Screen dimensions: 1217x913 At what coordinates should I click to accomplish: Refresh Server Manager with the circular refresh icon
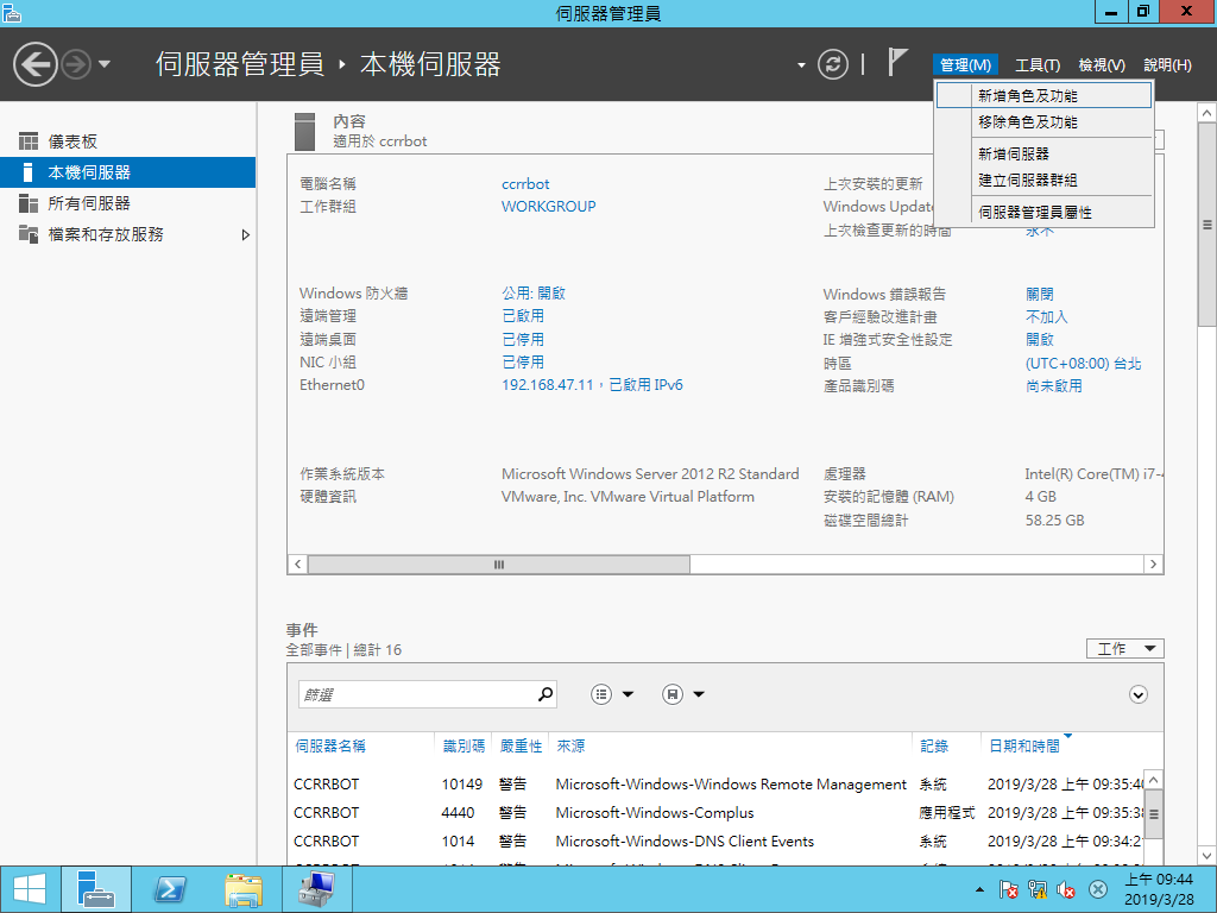click(832, 65)
